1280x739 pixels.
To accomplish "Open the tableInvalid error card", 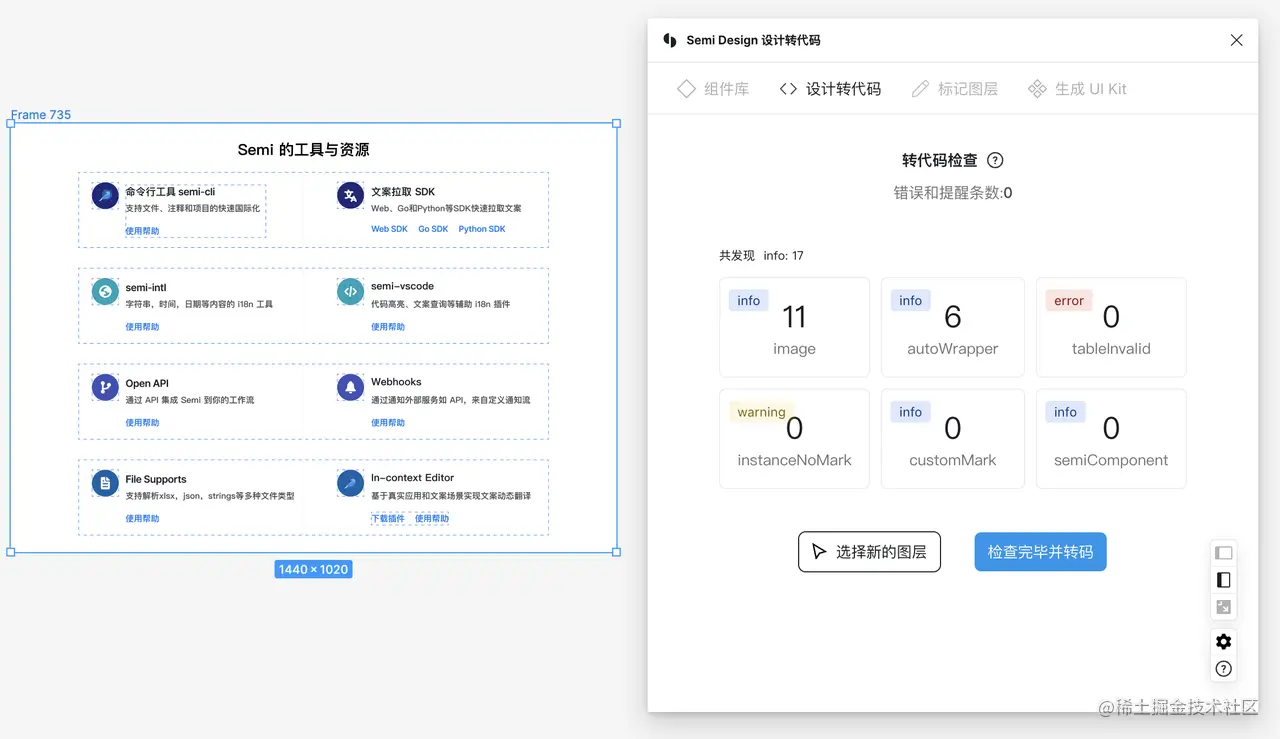I will (1111, 327).
